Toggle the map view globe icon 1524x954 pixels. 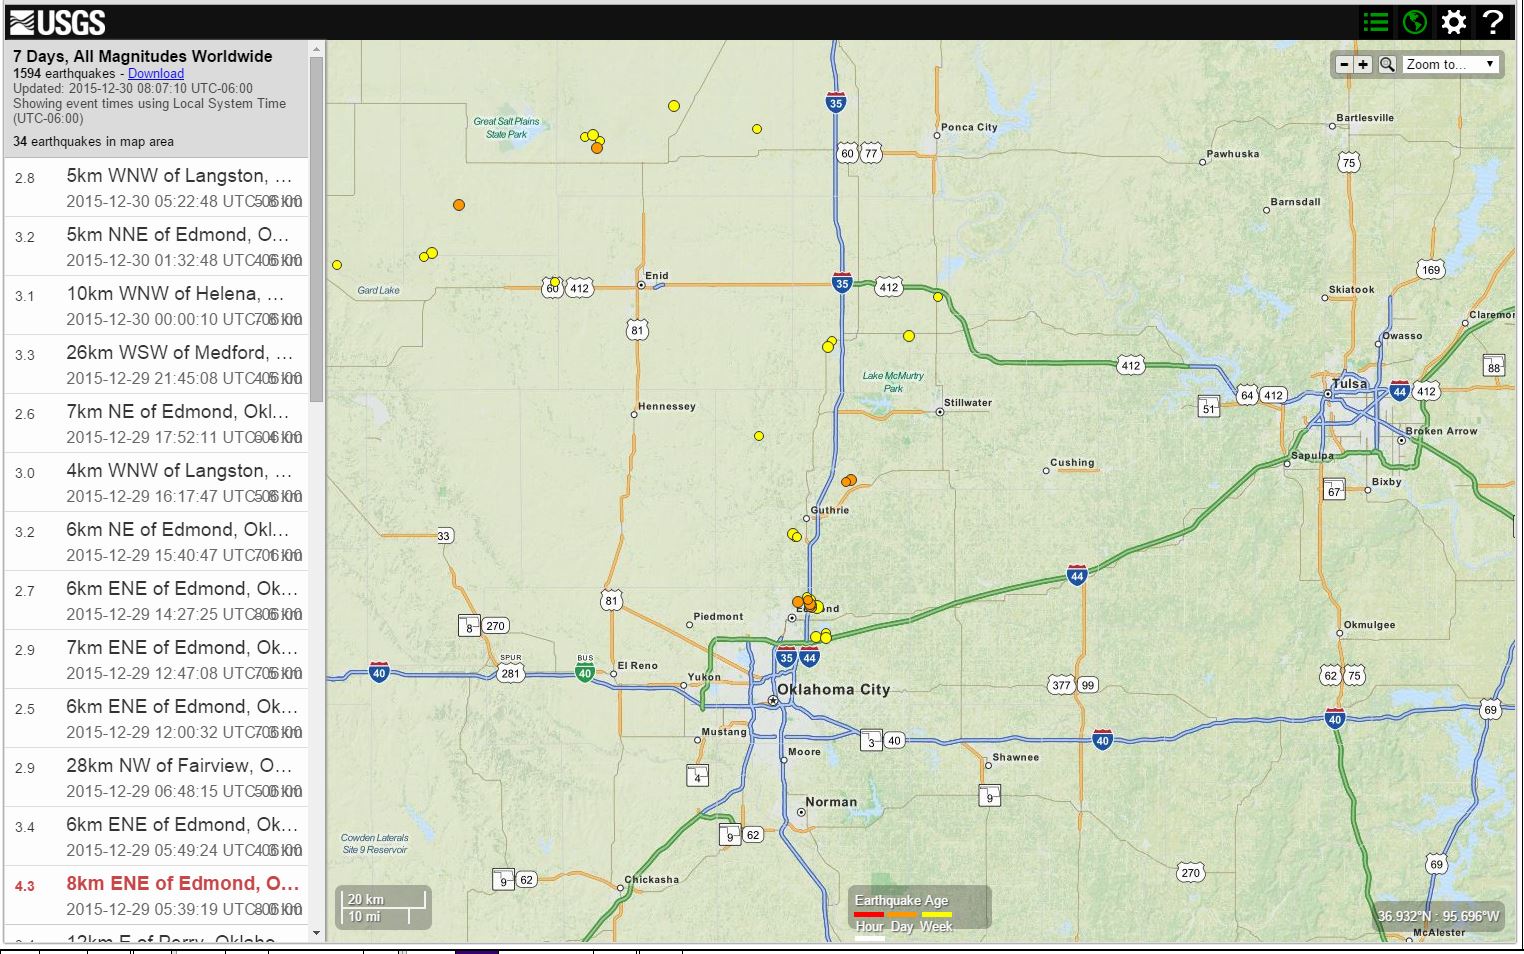pos(1414,22)
